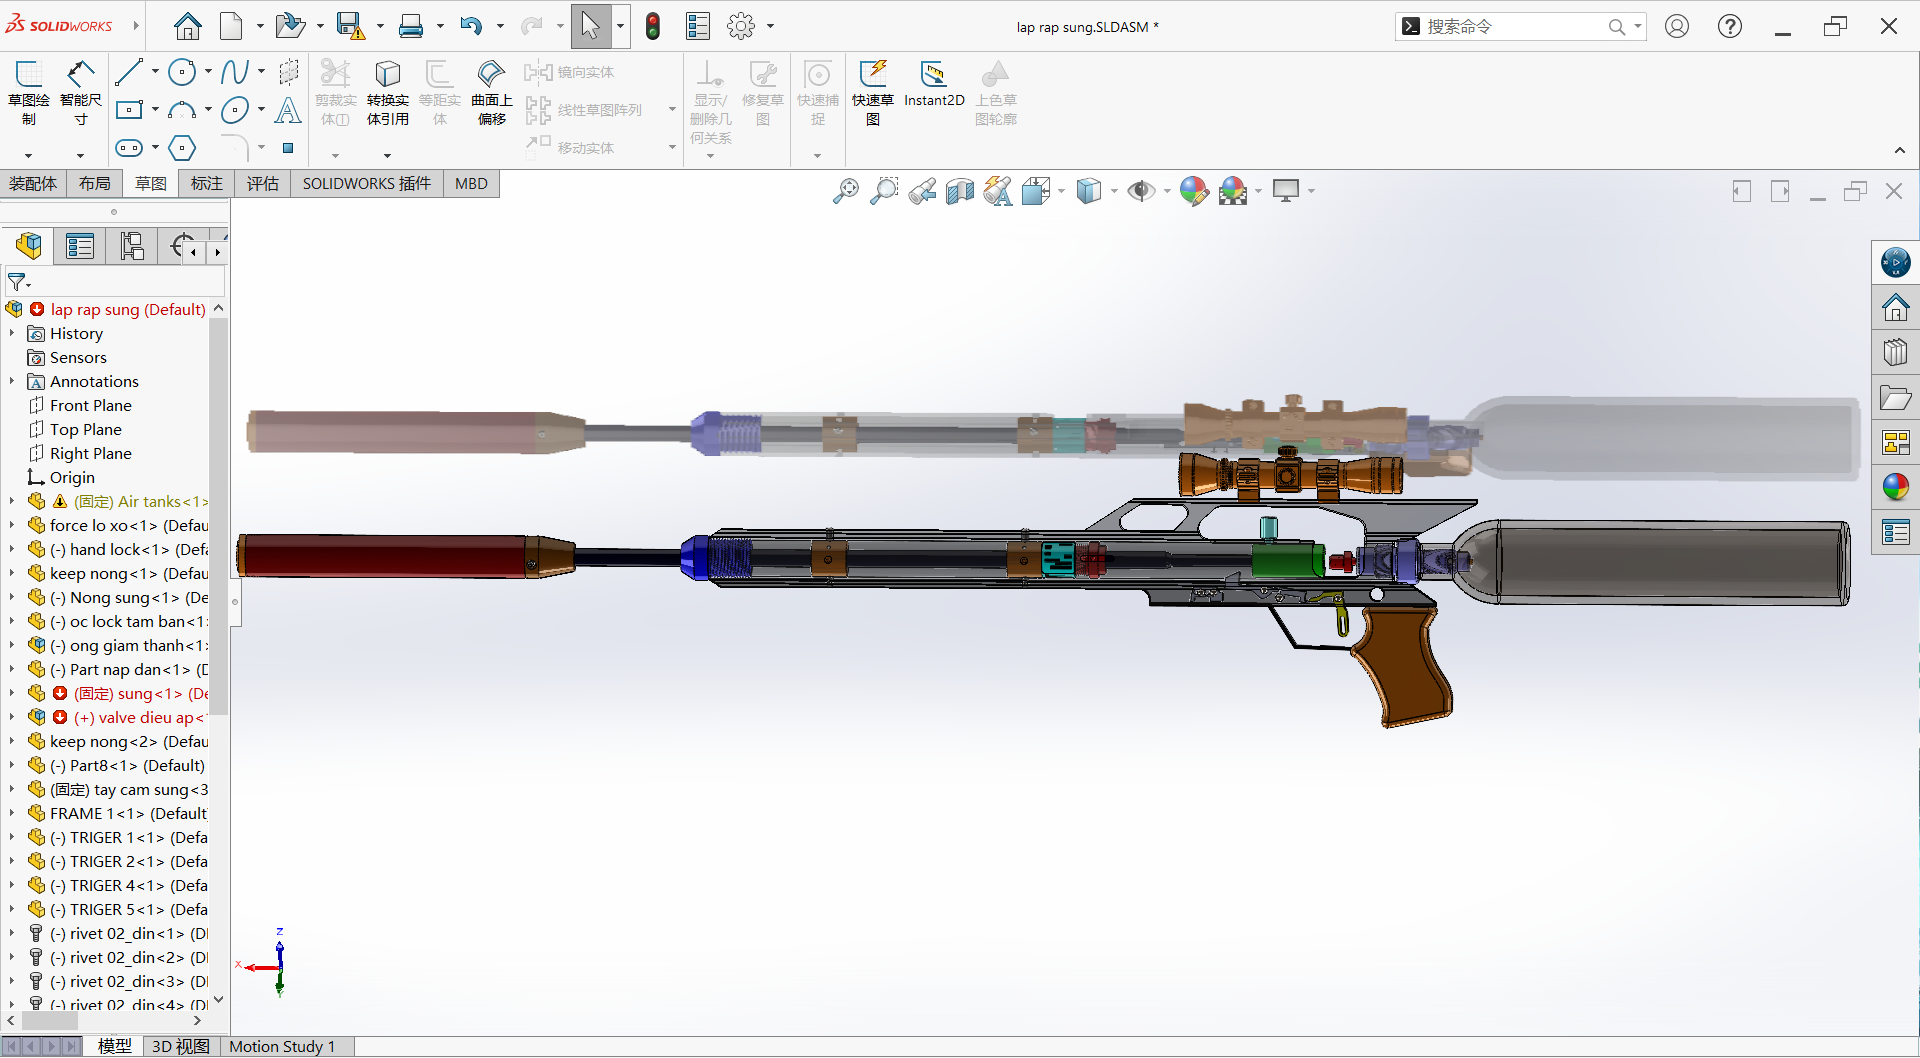Open the Save dropdown arrow

tap(380, 27)
